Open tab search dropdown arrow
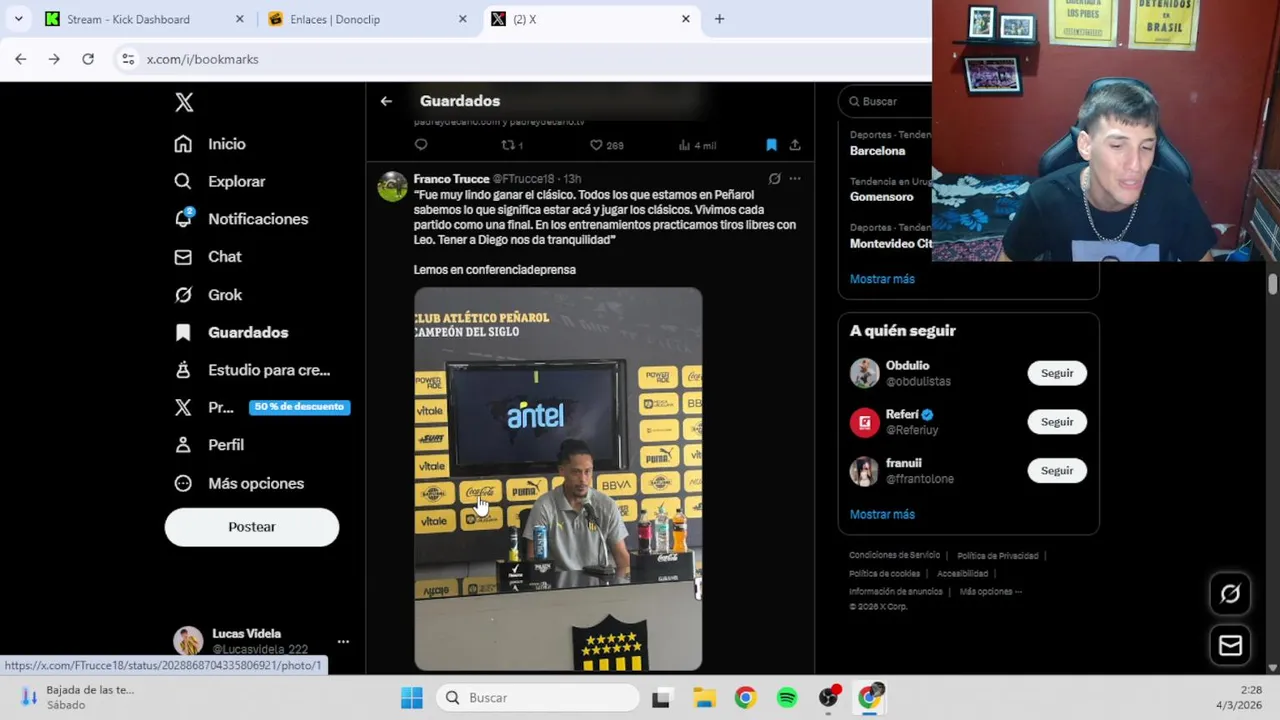Viewport: 1280px width, 720px height. [18, 19]
